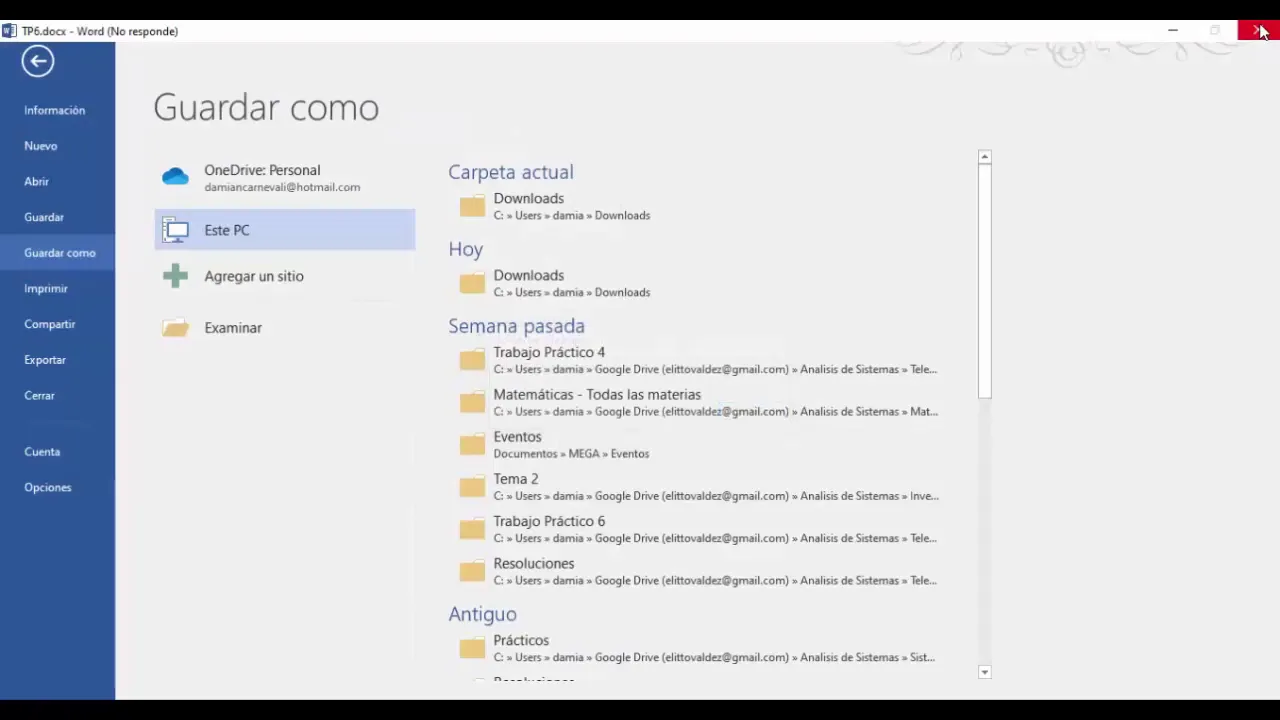This screenshot has width=1280, height=720.
Task: Click the folder list scrollbar thumb
Action: tap(985, 281)
